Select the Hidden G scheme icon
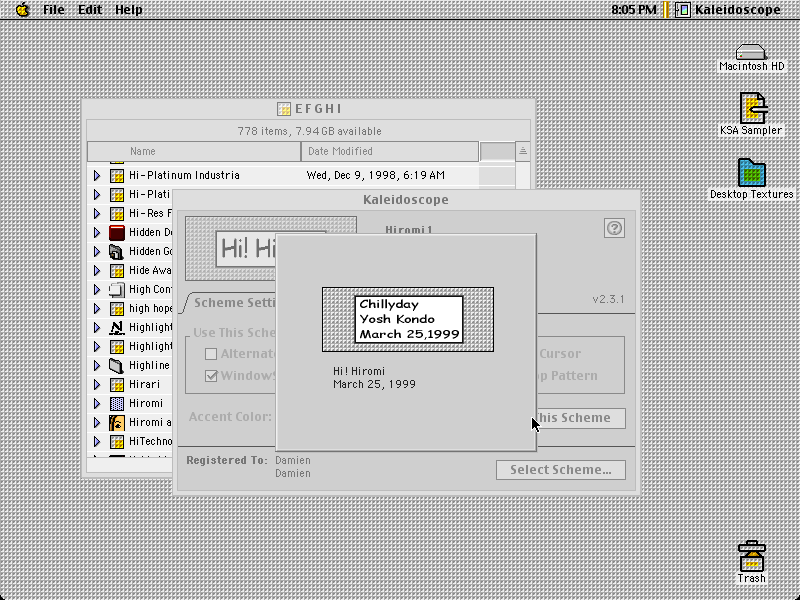This screenshot has height=600, width=800. pos(117,252)
